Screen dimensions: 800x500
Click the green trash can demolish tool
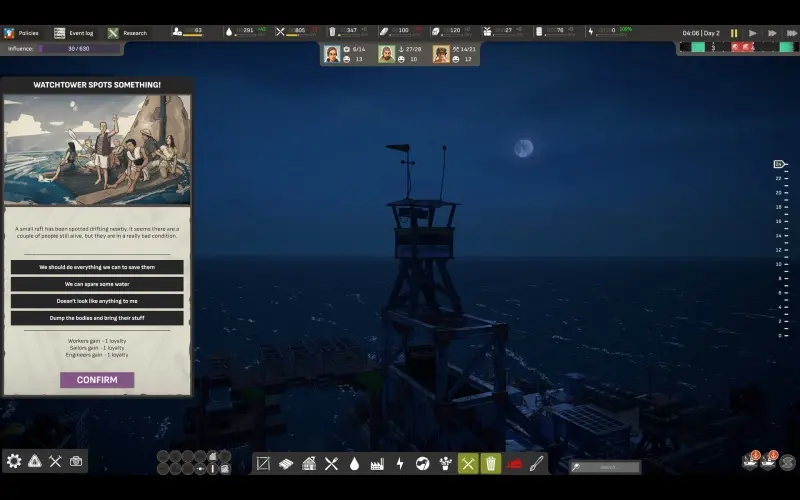click(491, 464)
